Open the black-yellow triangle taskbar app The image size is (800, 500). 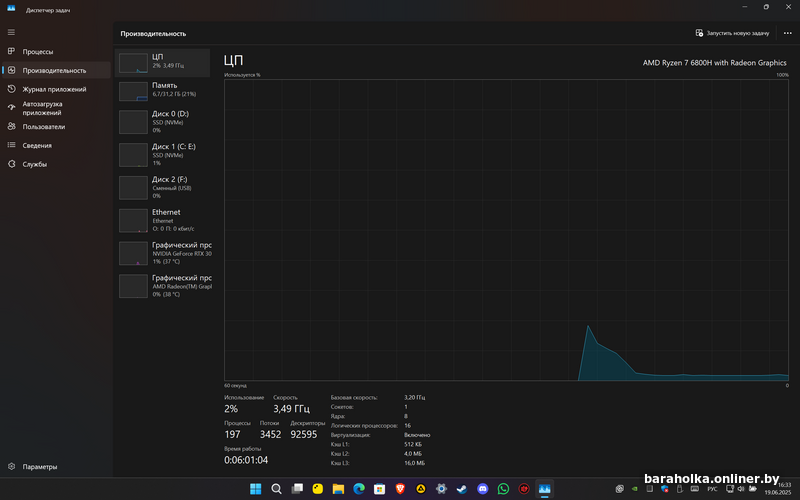pyautogui.click(x=420, y=489)
